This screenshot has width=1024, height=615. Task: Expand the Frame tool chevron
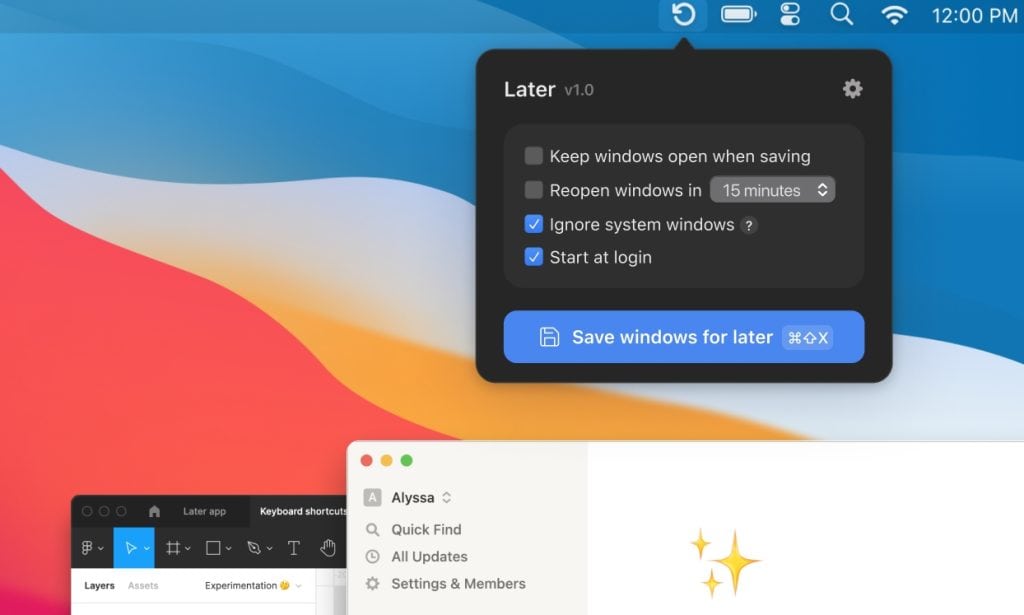pyautogui.click(x=188, y=548)
